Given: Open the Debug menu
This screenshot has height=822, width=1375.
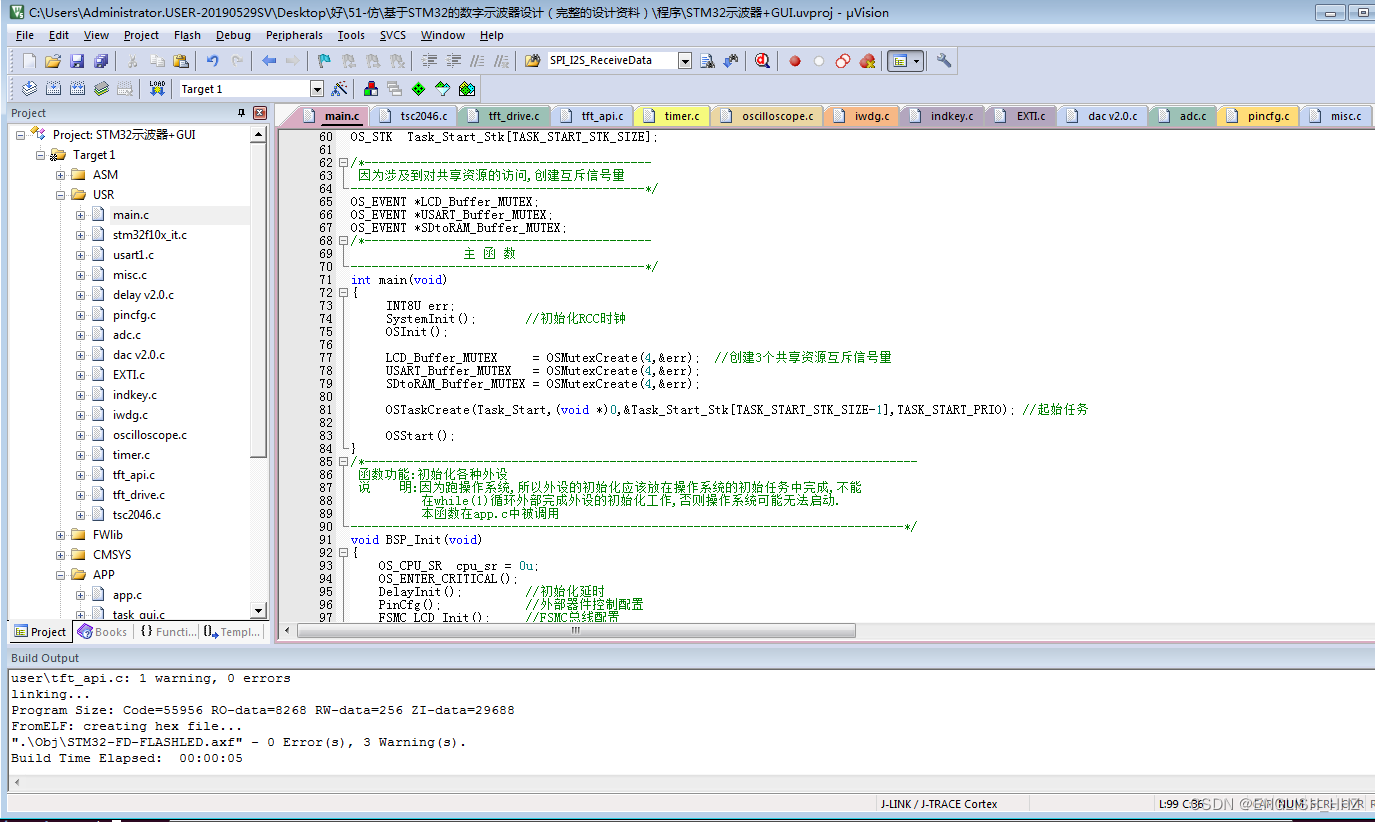Looking at the screenshot, I should 233,35.
